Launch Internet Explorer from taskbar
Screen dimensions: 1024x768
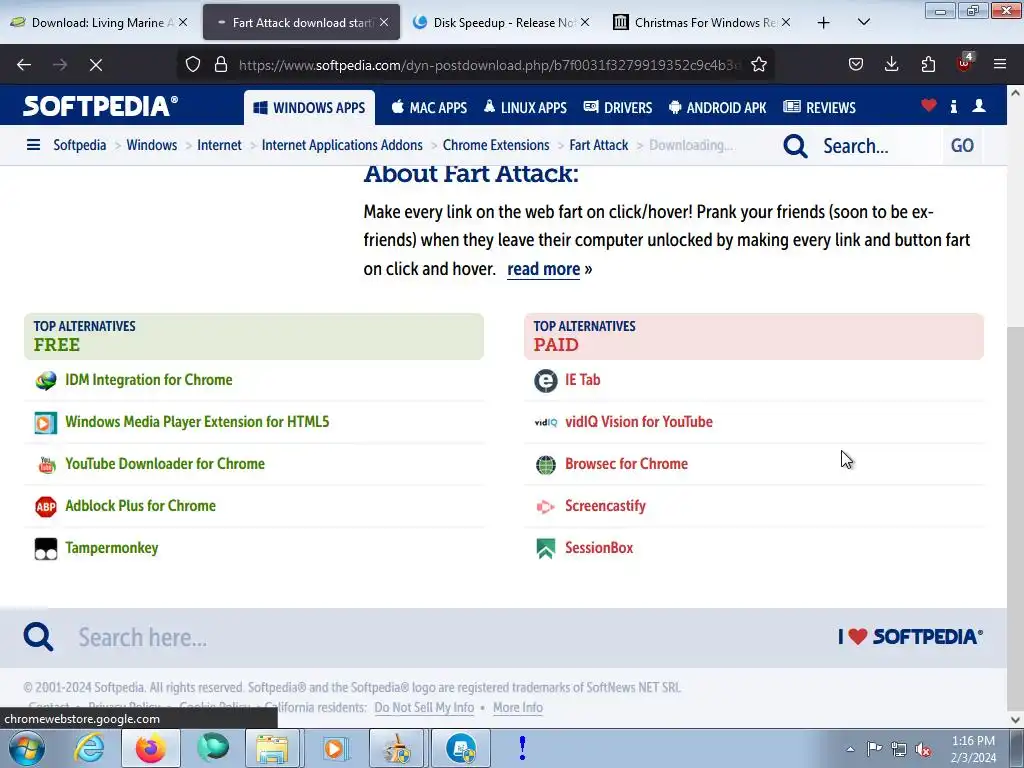pos(89,748)
